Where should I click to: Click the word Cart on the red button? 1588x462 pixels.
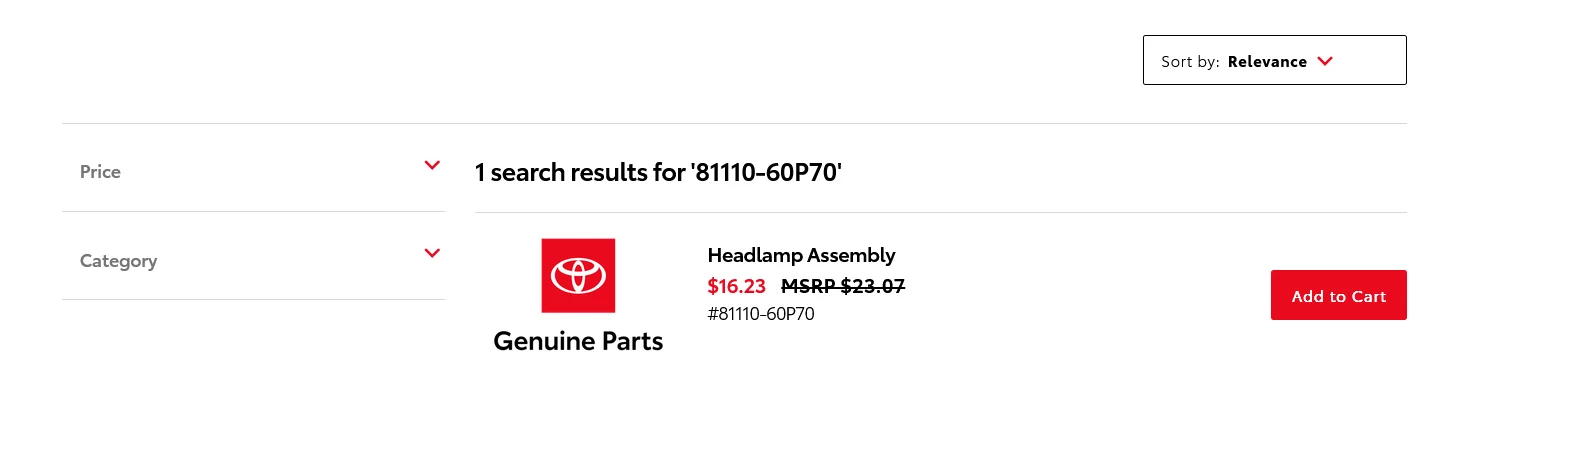(x=1369, y=296)
